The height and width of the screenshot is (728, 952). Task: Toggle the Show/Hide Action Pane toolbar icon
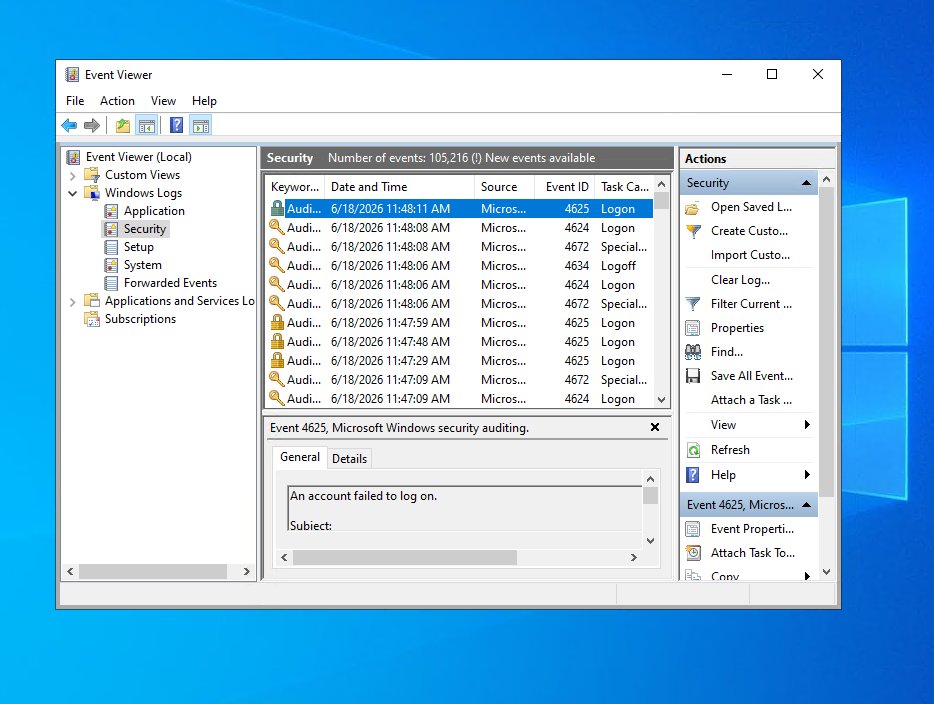point(200,126)
